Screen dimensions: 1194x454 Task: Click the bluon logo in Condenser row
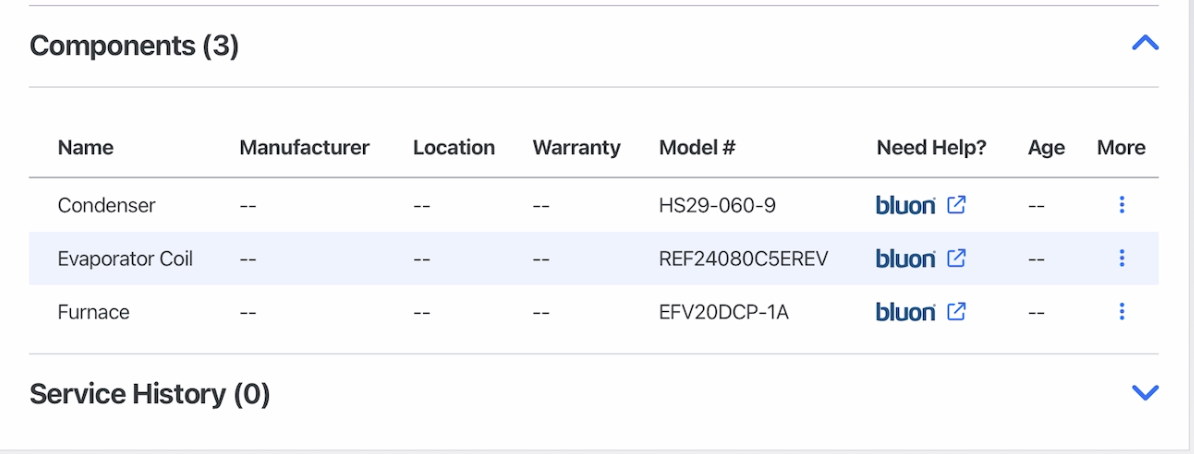click(x=905, y=205)
